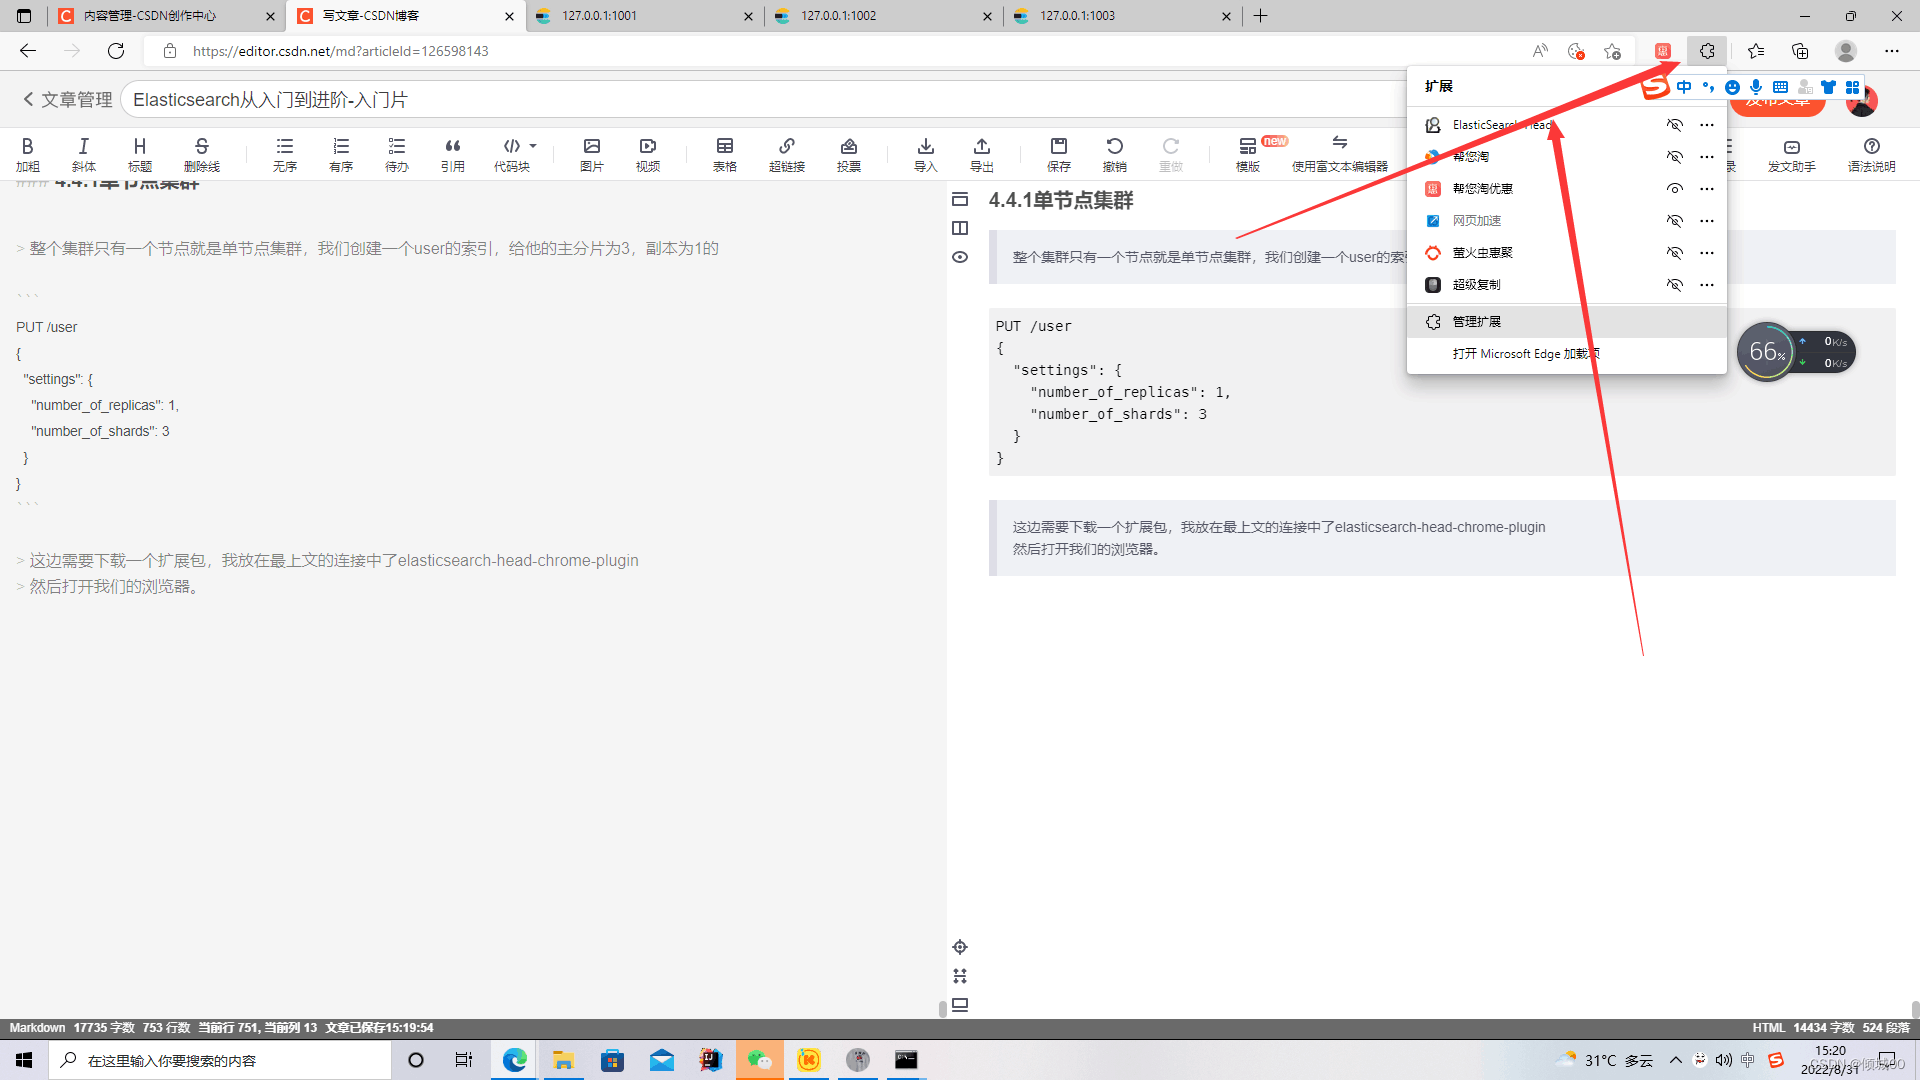Open more options for 超级复制 extension
This screenshot has height=1080, width=1920.
(x=1707, y=285)
